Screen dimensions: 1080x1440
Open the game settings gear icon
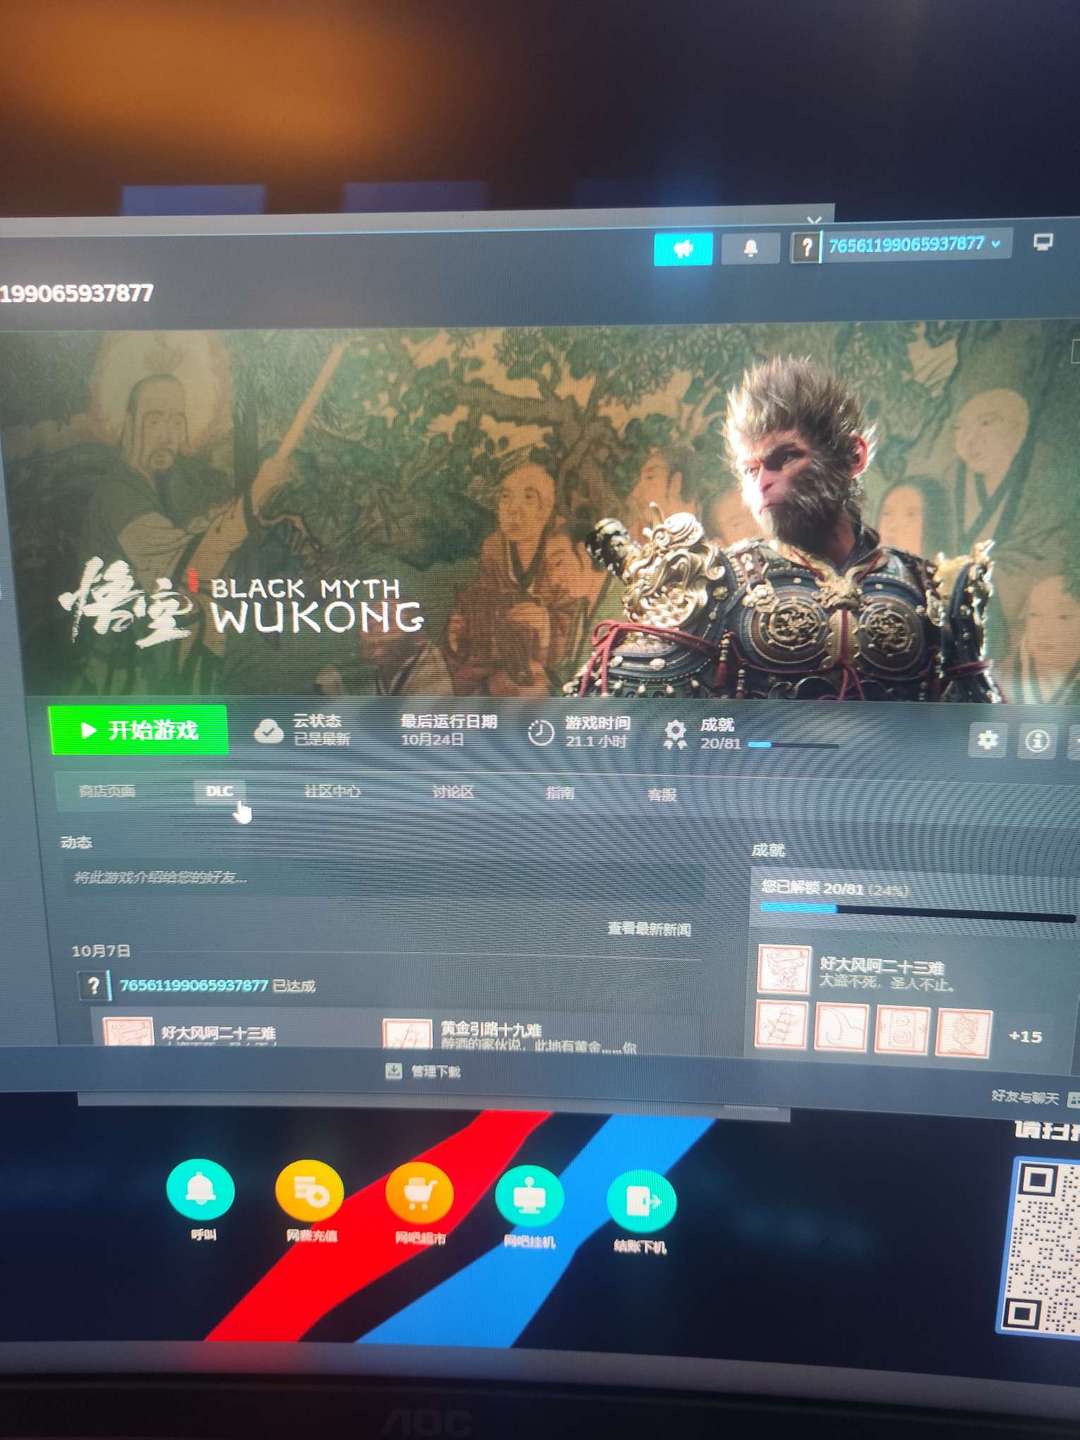point(987,740)
